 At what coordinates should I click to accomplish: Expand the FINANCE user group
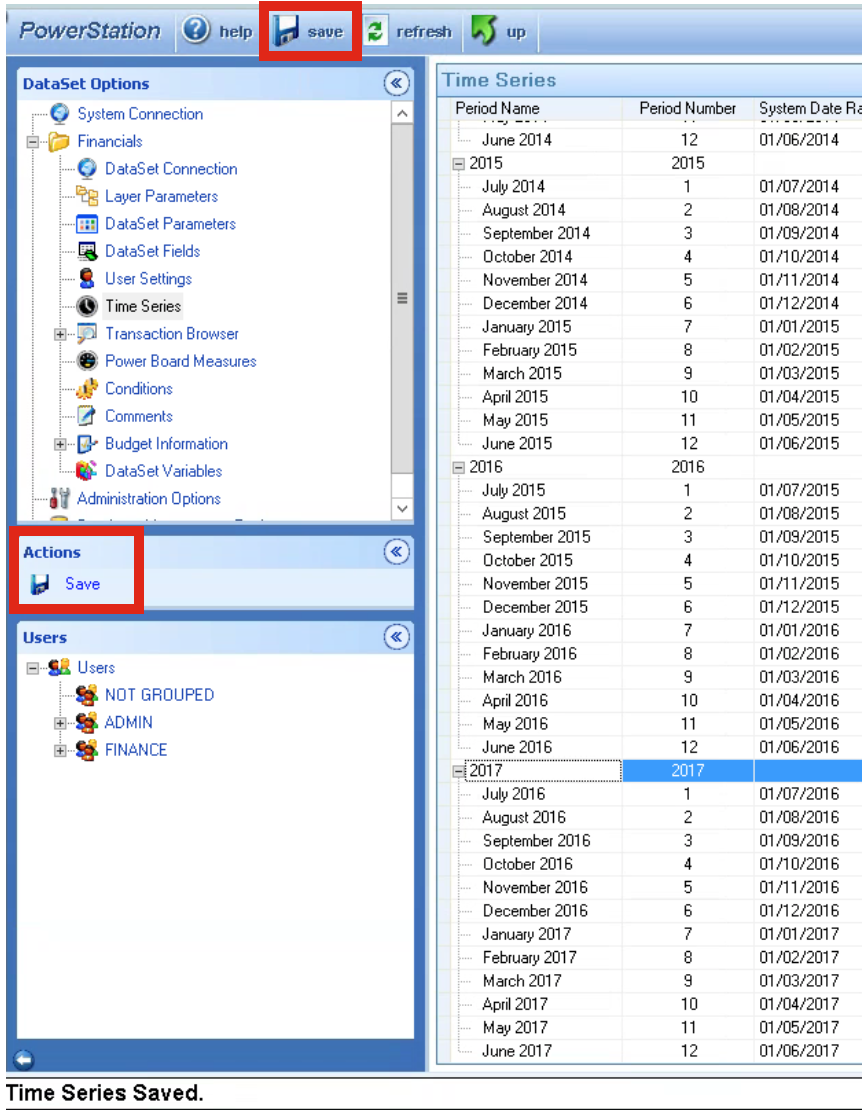point(61,750)
